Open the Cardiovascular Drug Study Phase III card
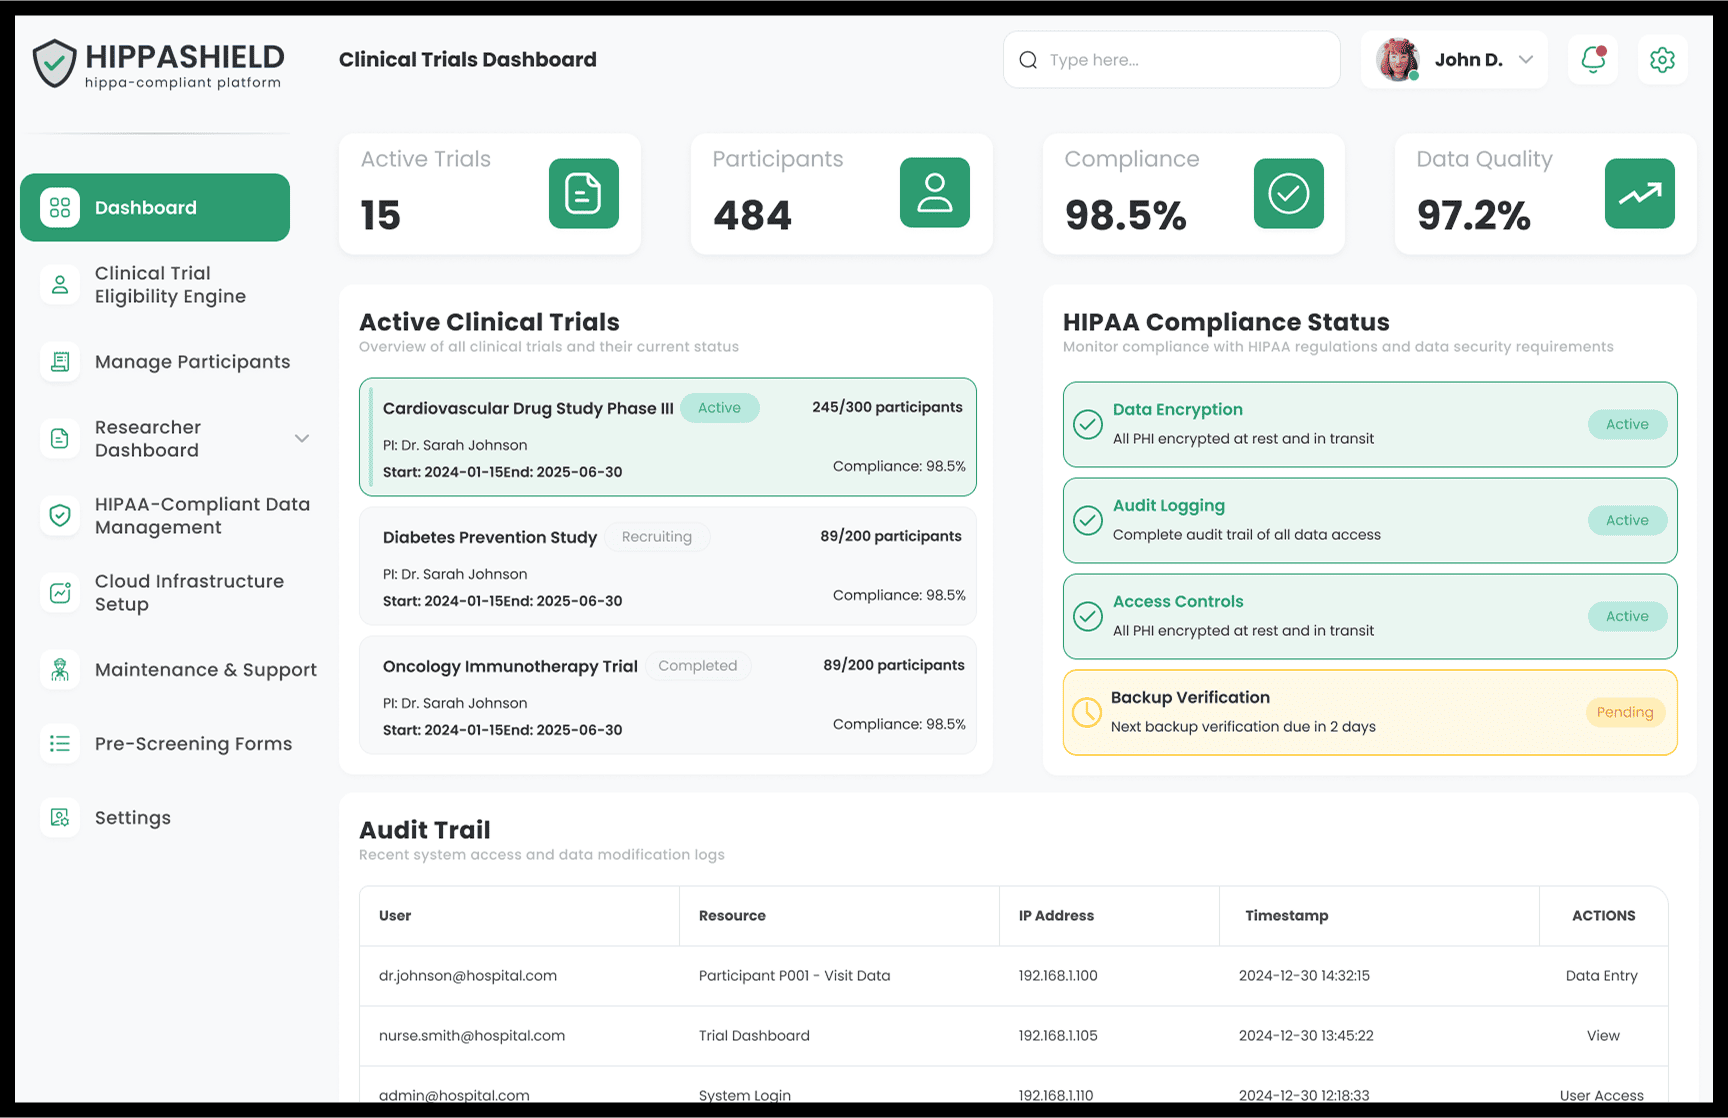1728x1118 pixels. tap(667, 437)
